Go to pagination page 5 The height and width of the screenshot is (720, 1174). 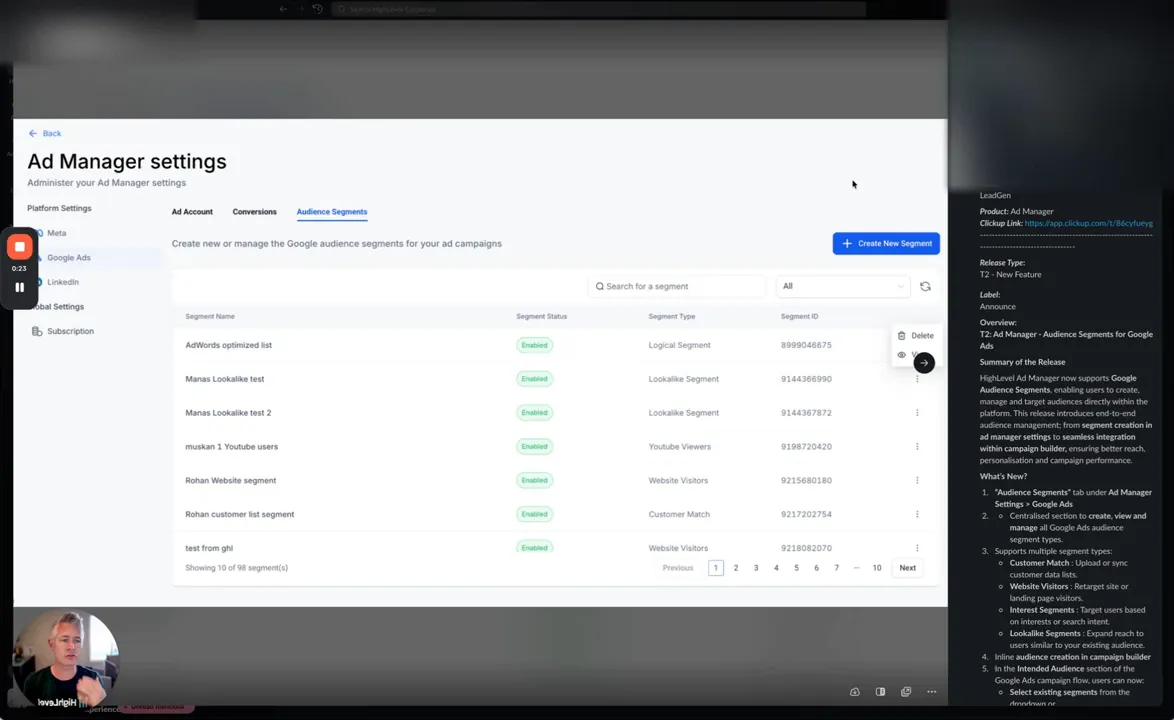coord(797,568)
